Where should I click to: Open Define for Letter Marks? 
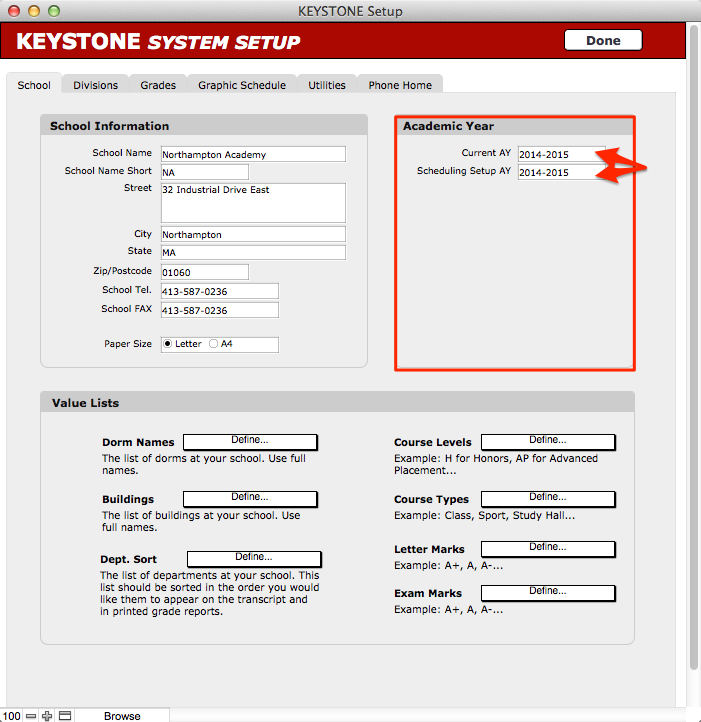547,548
